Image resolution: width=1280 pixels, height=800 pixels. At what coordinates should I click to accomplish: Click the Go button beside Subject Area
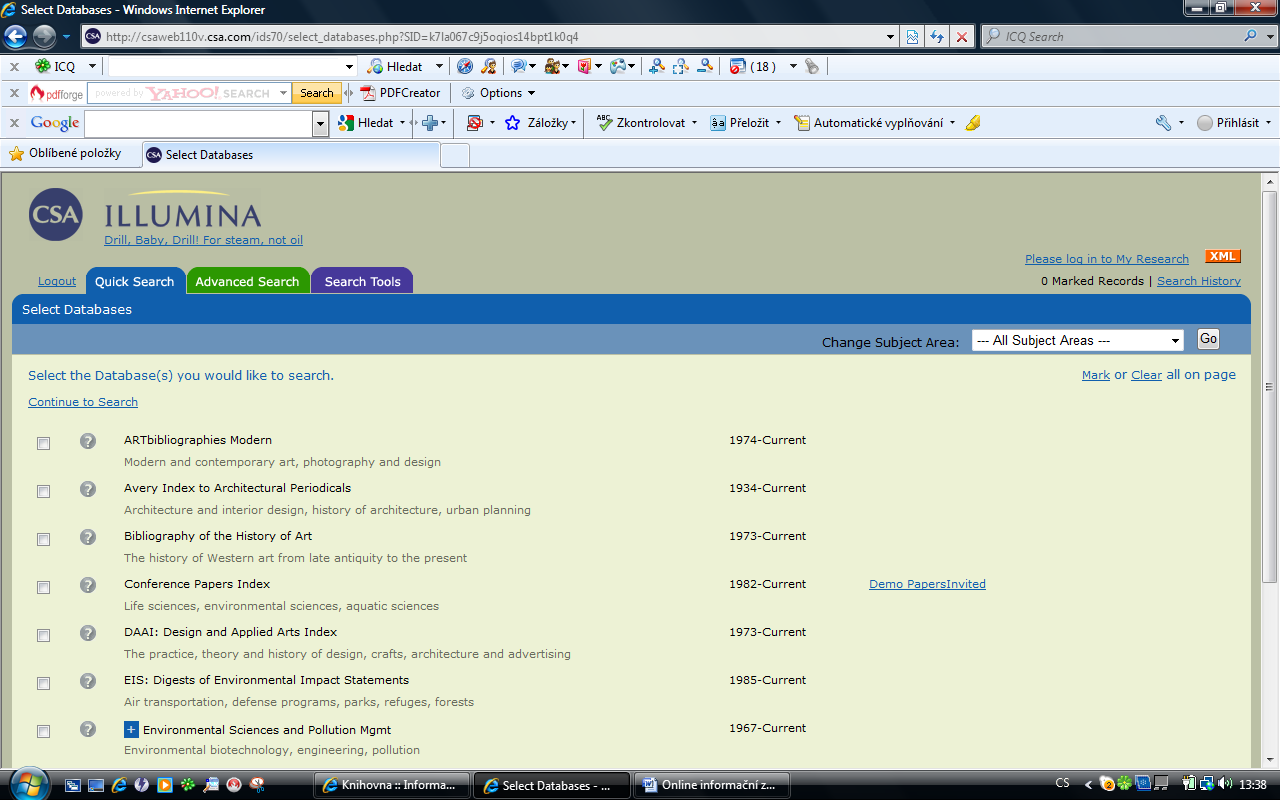(x=1208, y=339)
